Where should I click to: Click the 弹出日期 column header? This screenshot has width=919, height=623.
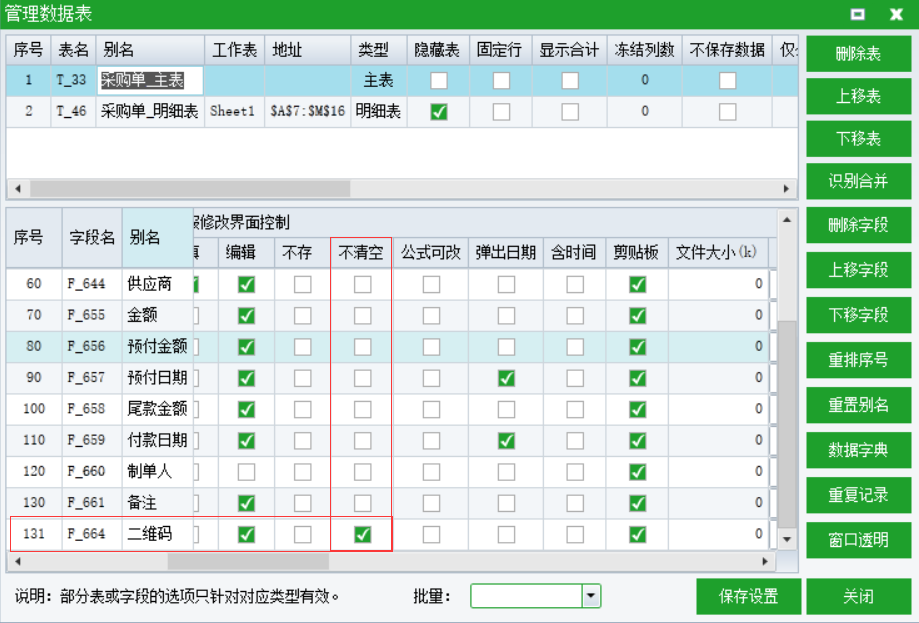[506, 253]
